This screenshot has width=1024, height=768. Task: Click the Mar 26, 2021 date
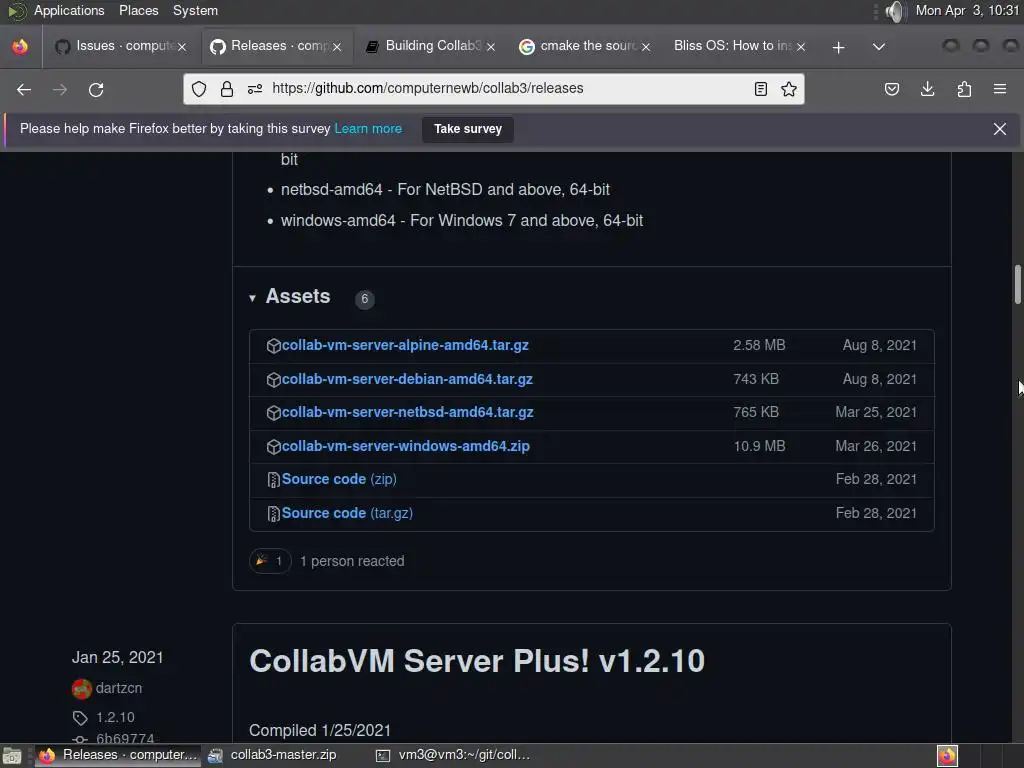[x=876, y=447]
